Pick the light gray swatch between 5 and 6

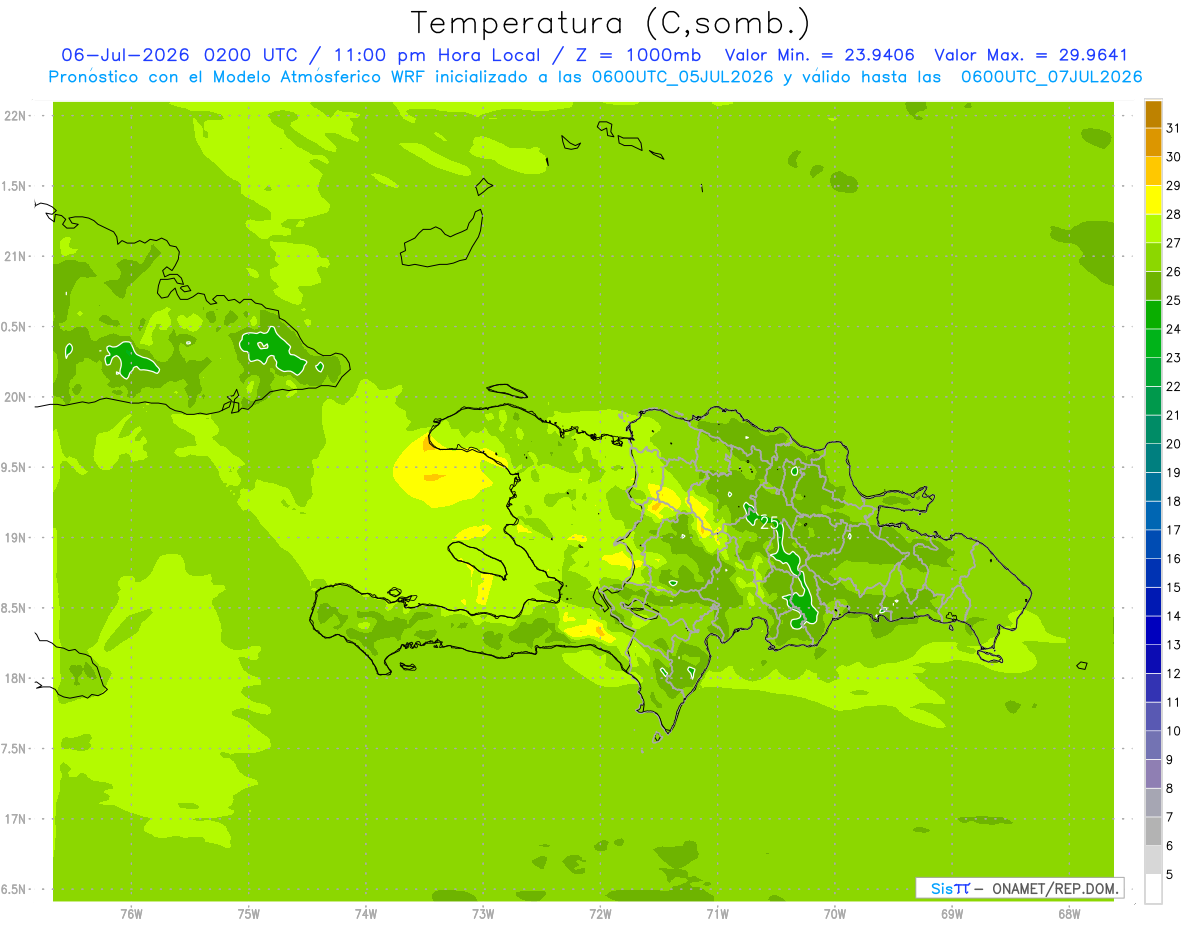pos(1153,861)
